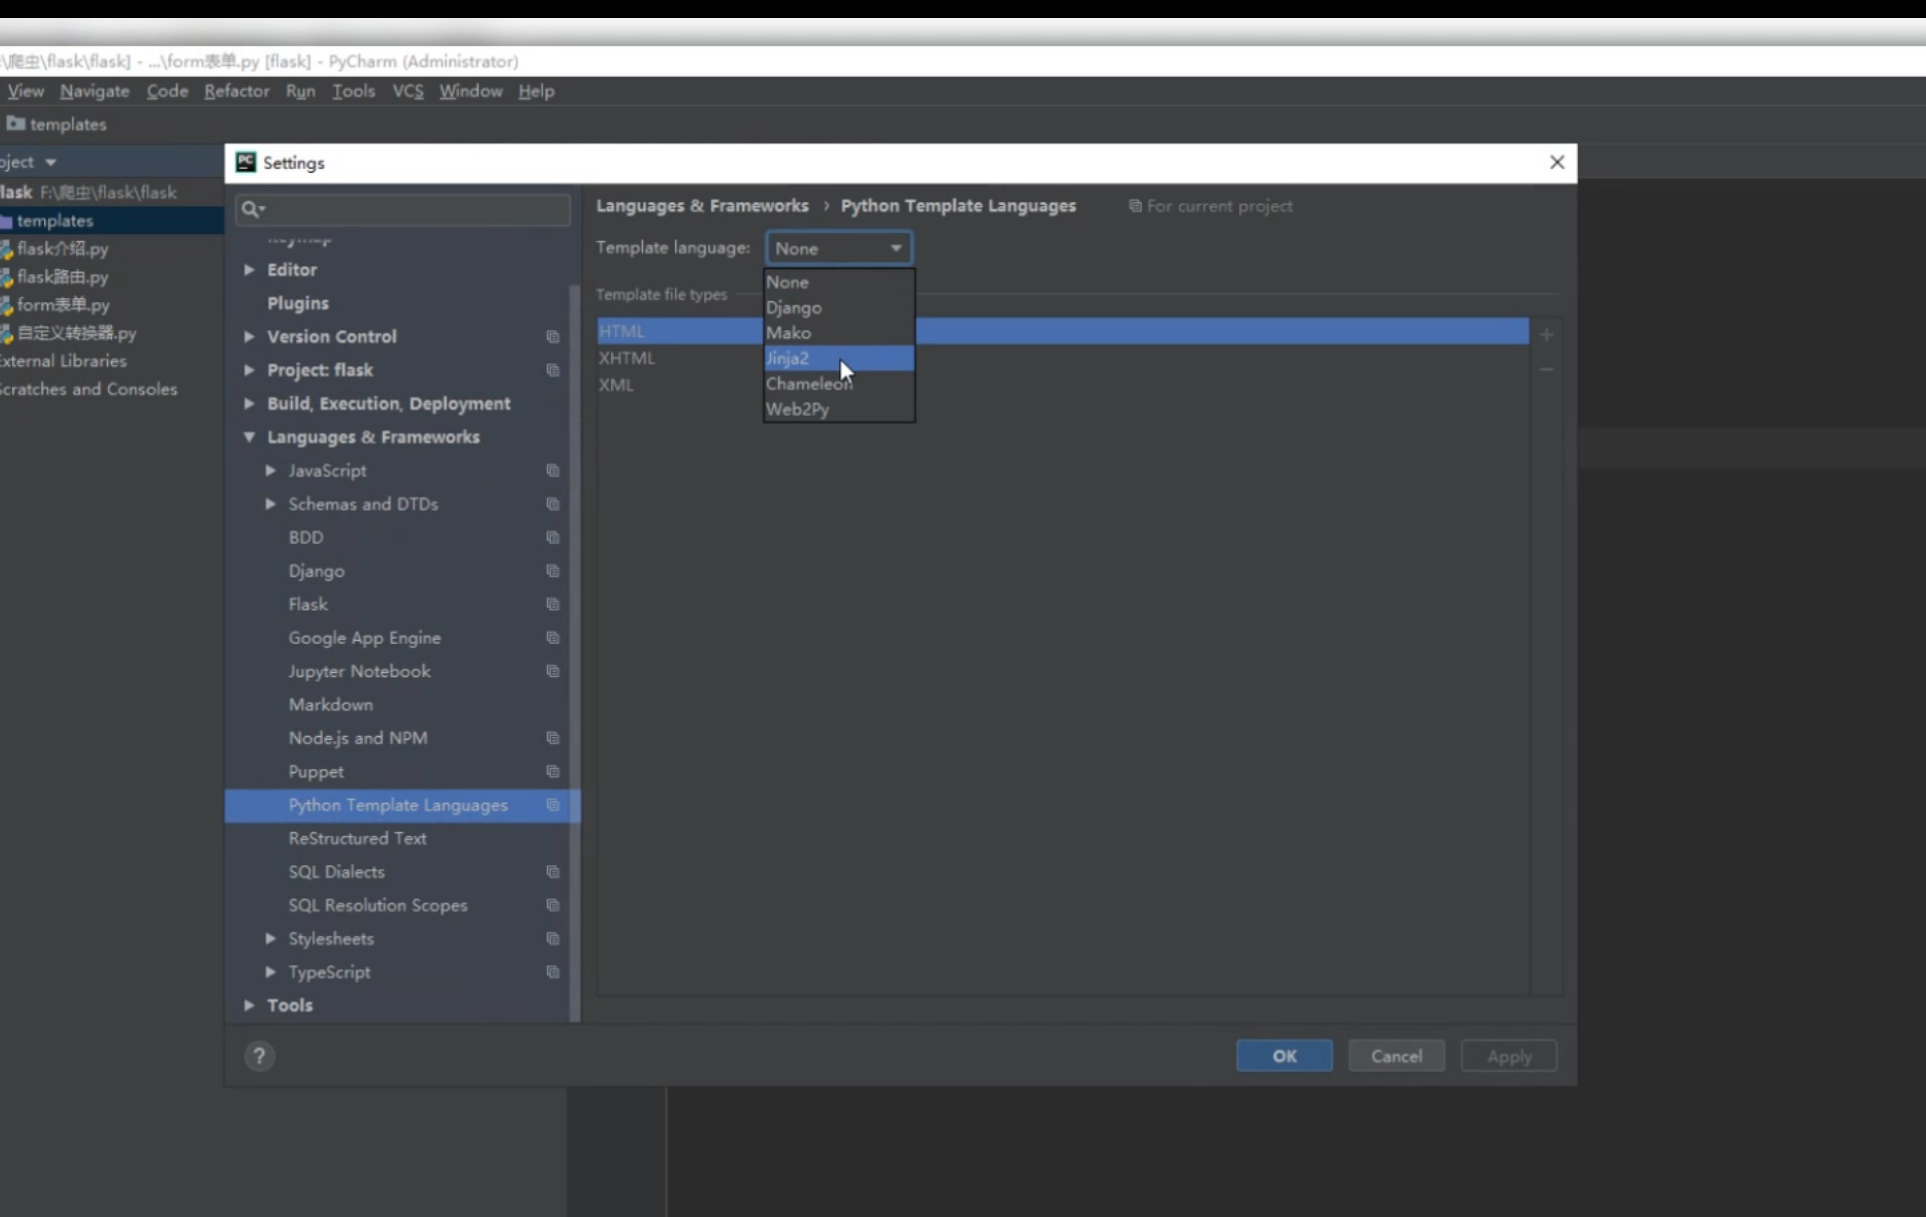Click the copy icon beside SQL Dialects
This screenshot has width=1926, height=1217.
[x=552, y=872]
